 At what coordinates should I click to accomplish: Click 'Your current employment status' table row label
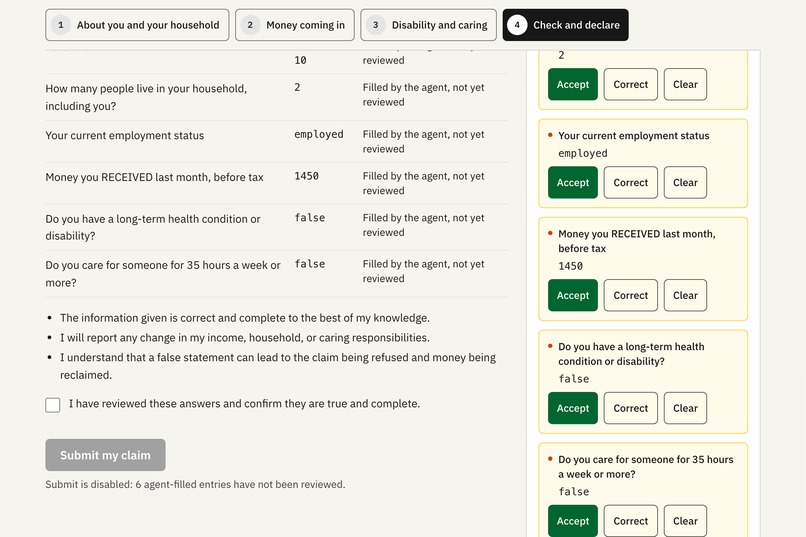coord(125,136)
